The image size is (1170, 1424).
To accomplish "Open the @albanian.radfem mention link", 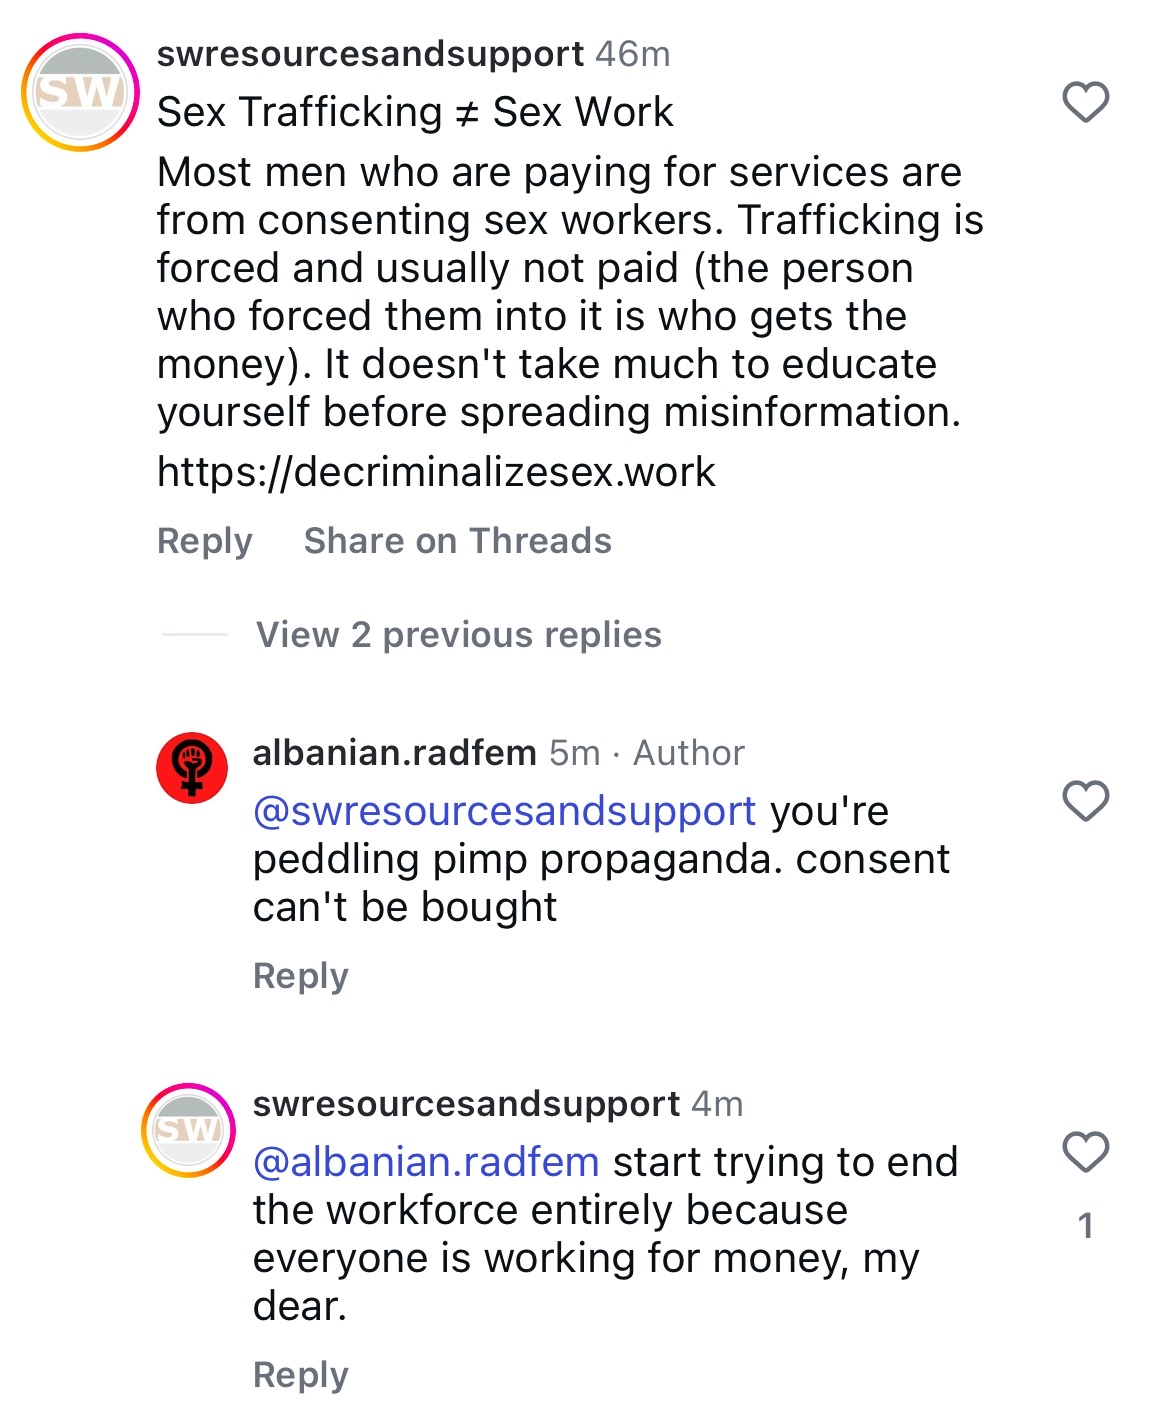I will [426, 1162].
